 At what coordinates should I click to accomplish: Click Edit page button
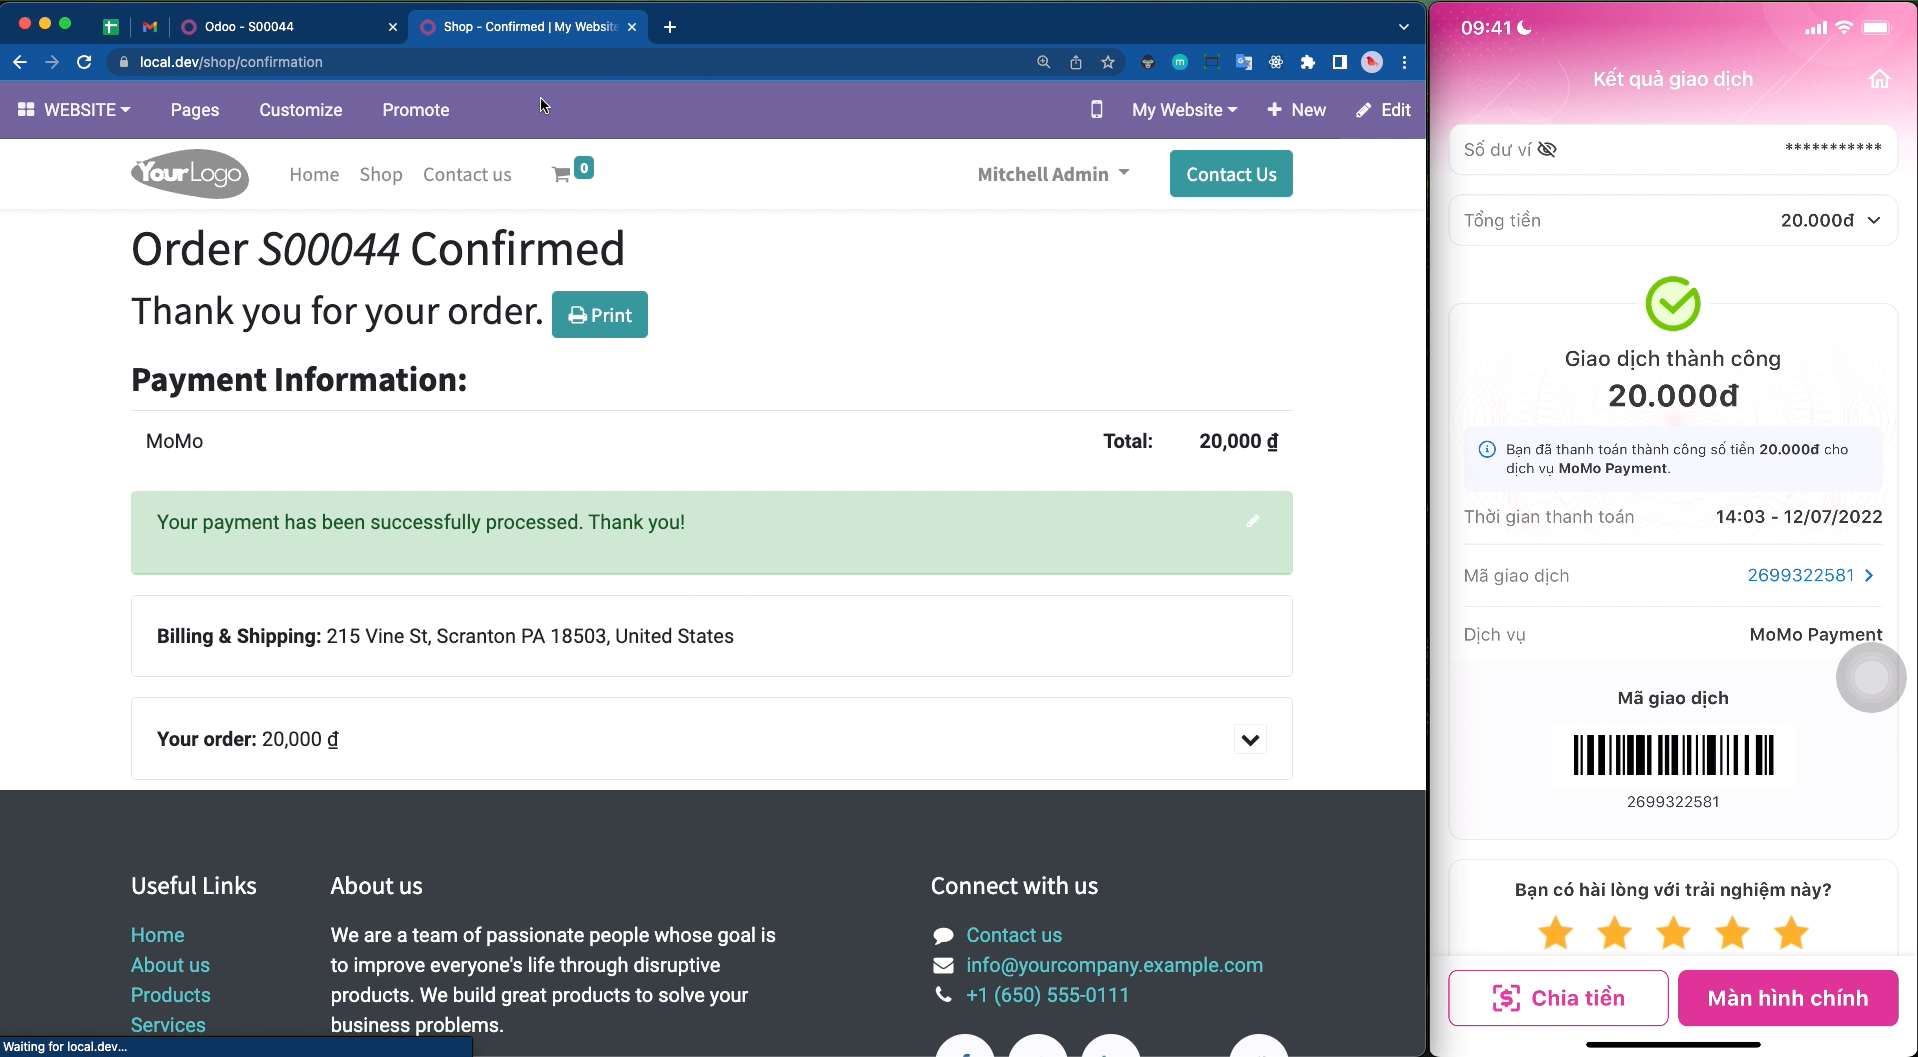[1384, 110]
